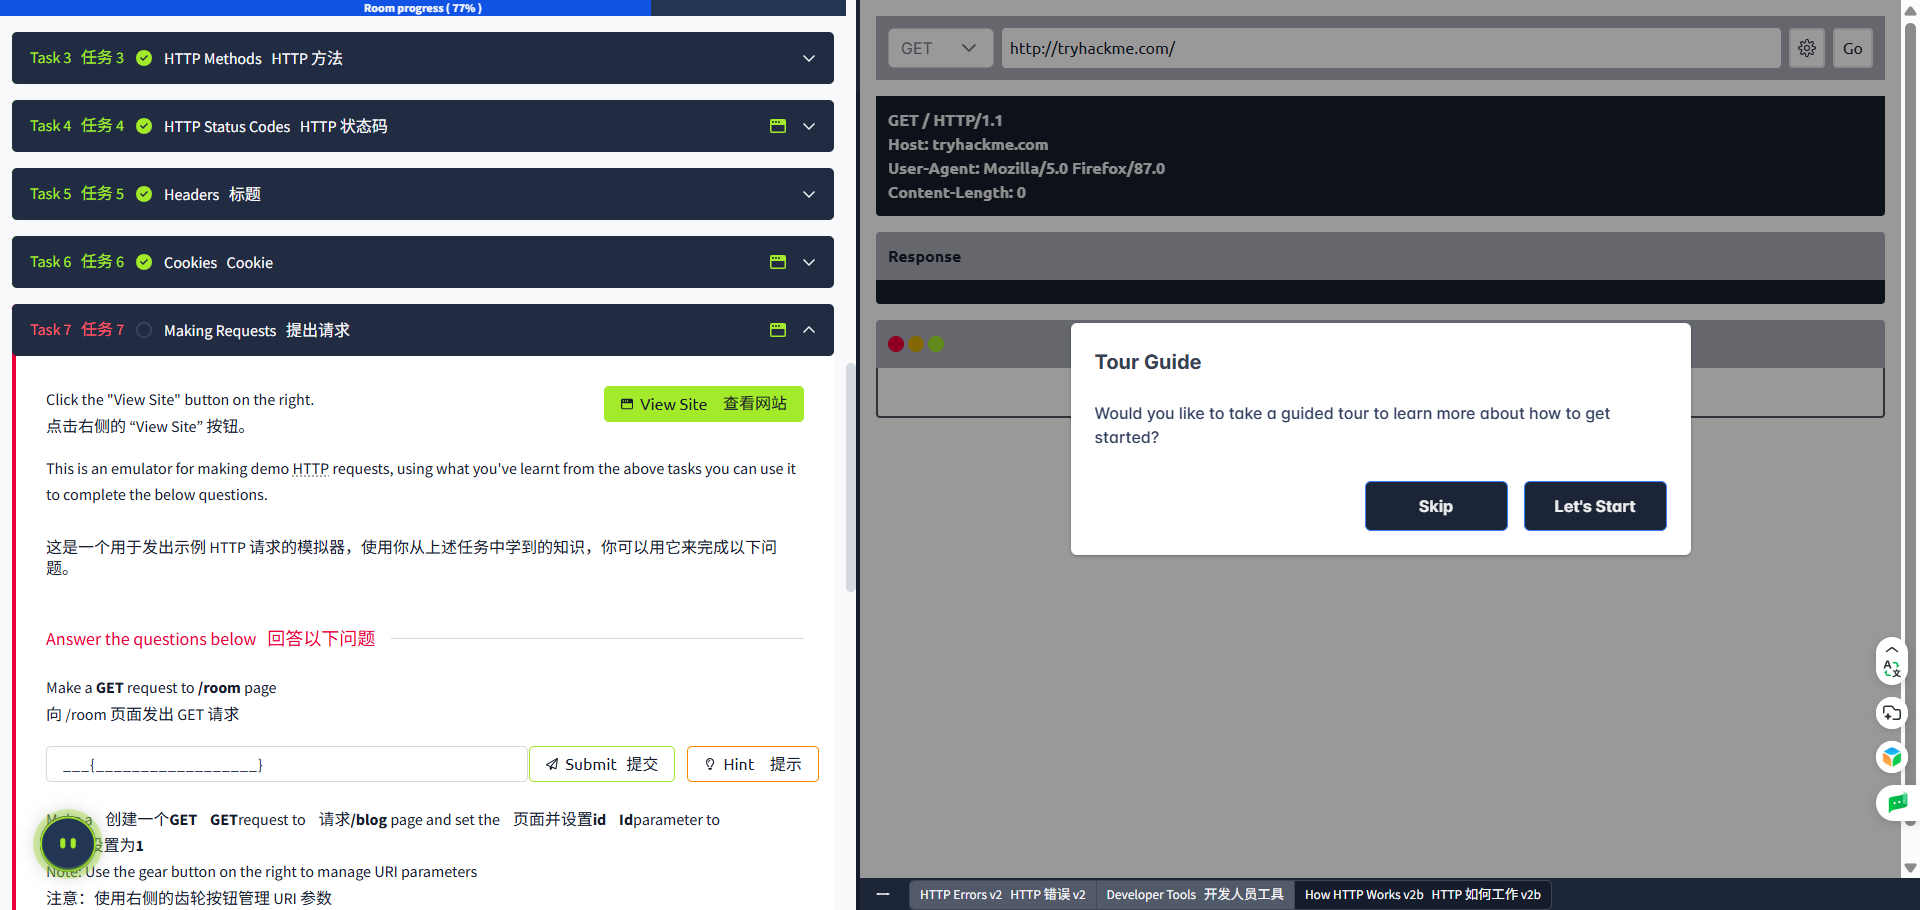The width and height of the screenshot is (1920, 910).
Task: Minimize the bottom panel with dash icon
Action: [x=883, y=894]
